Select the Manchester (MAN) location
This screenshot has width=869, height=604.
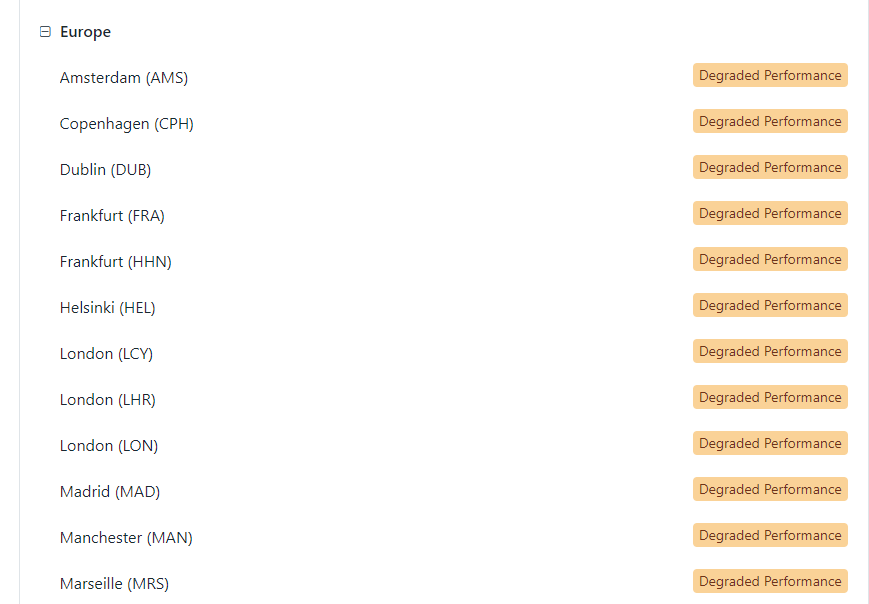pyautogui.click(x=126, y=538)
